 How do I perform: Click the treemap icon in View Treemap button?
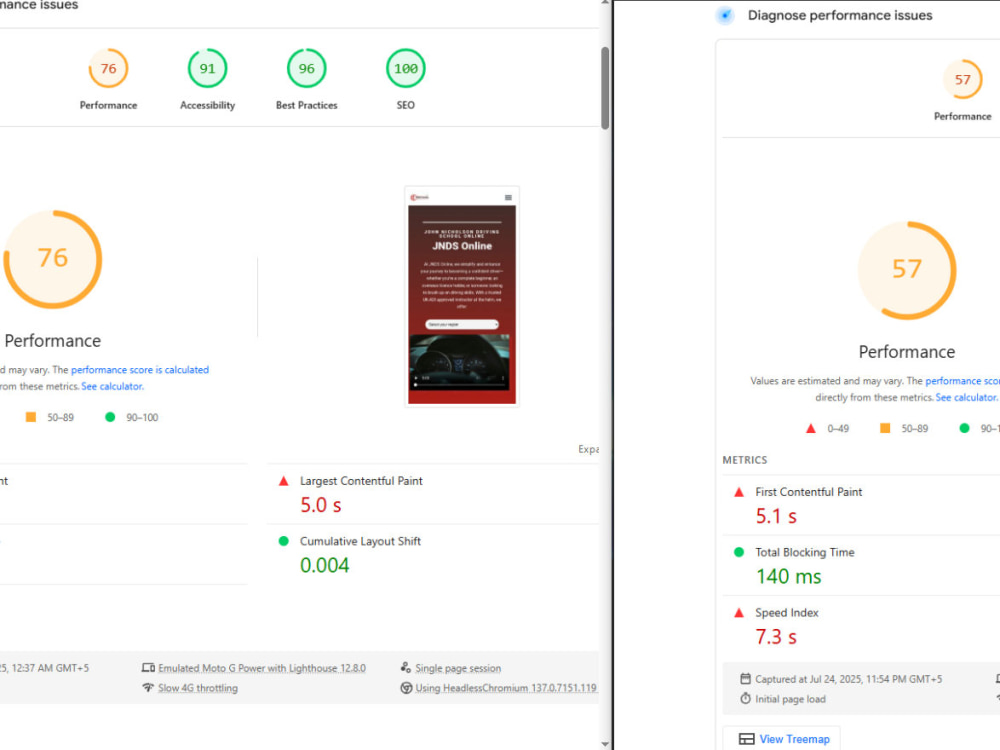(746, 739)
